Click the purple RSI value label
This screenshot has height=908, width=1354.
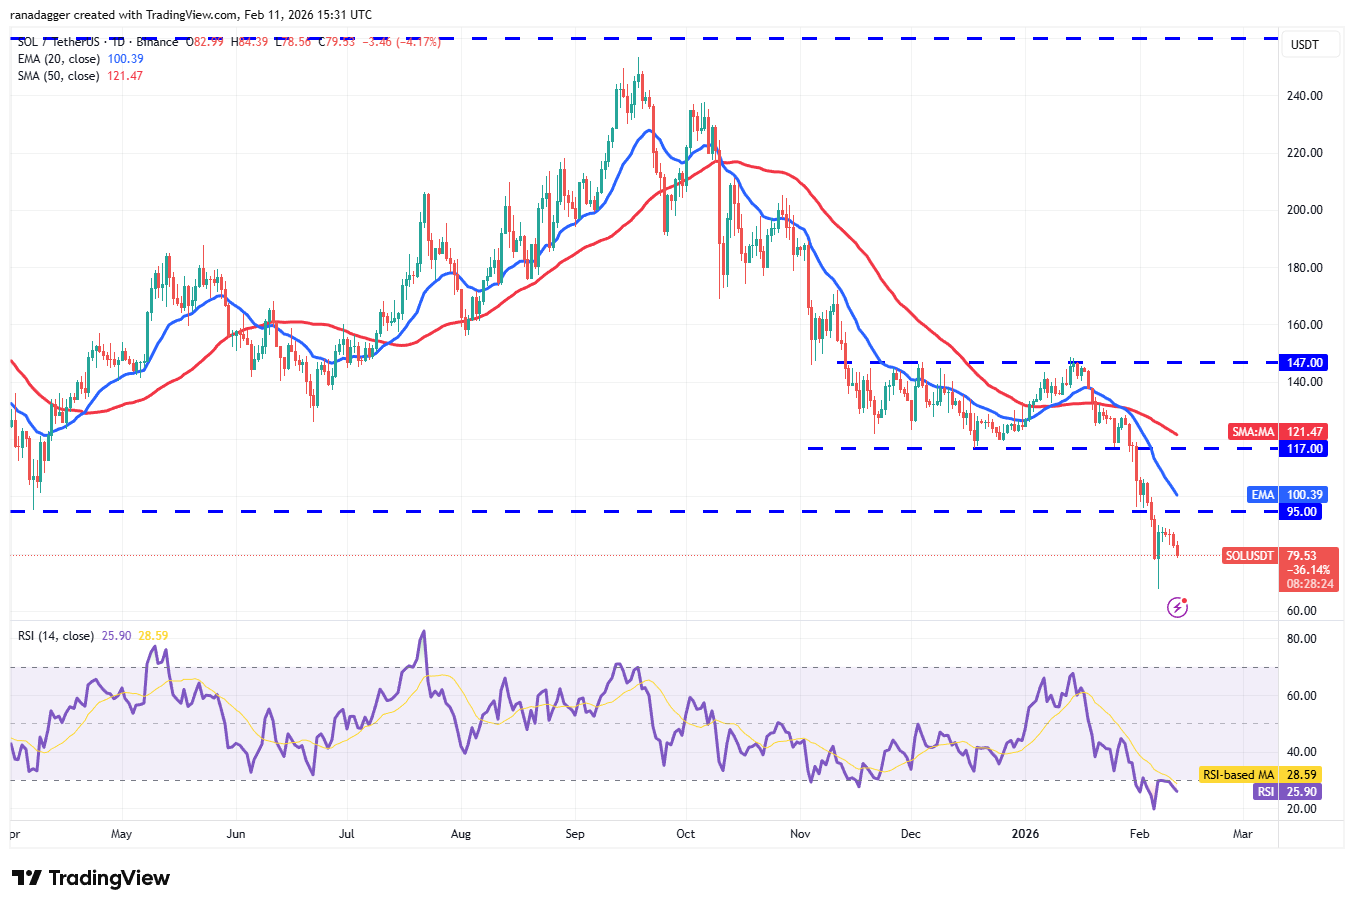(x=1266, y=792)
